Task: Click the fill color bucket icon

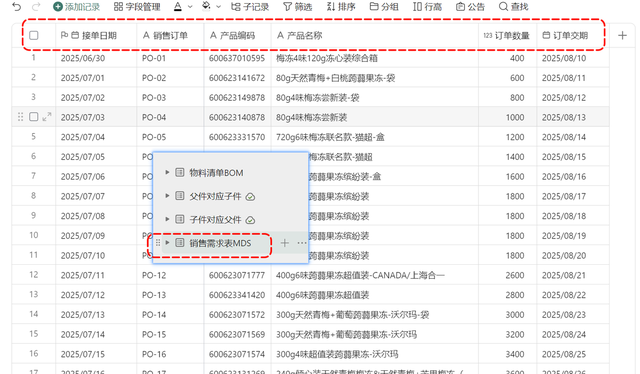Action: (x=206, y=7)
